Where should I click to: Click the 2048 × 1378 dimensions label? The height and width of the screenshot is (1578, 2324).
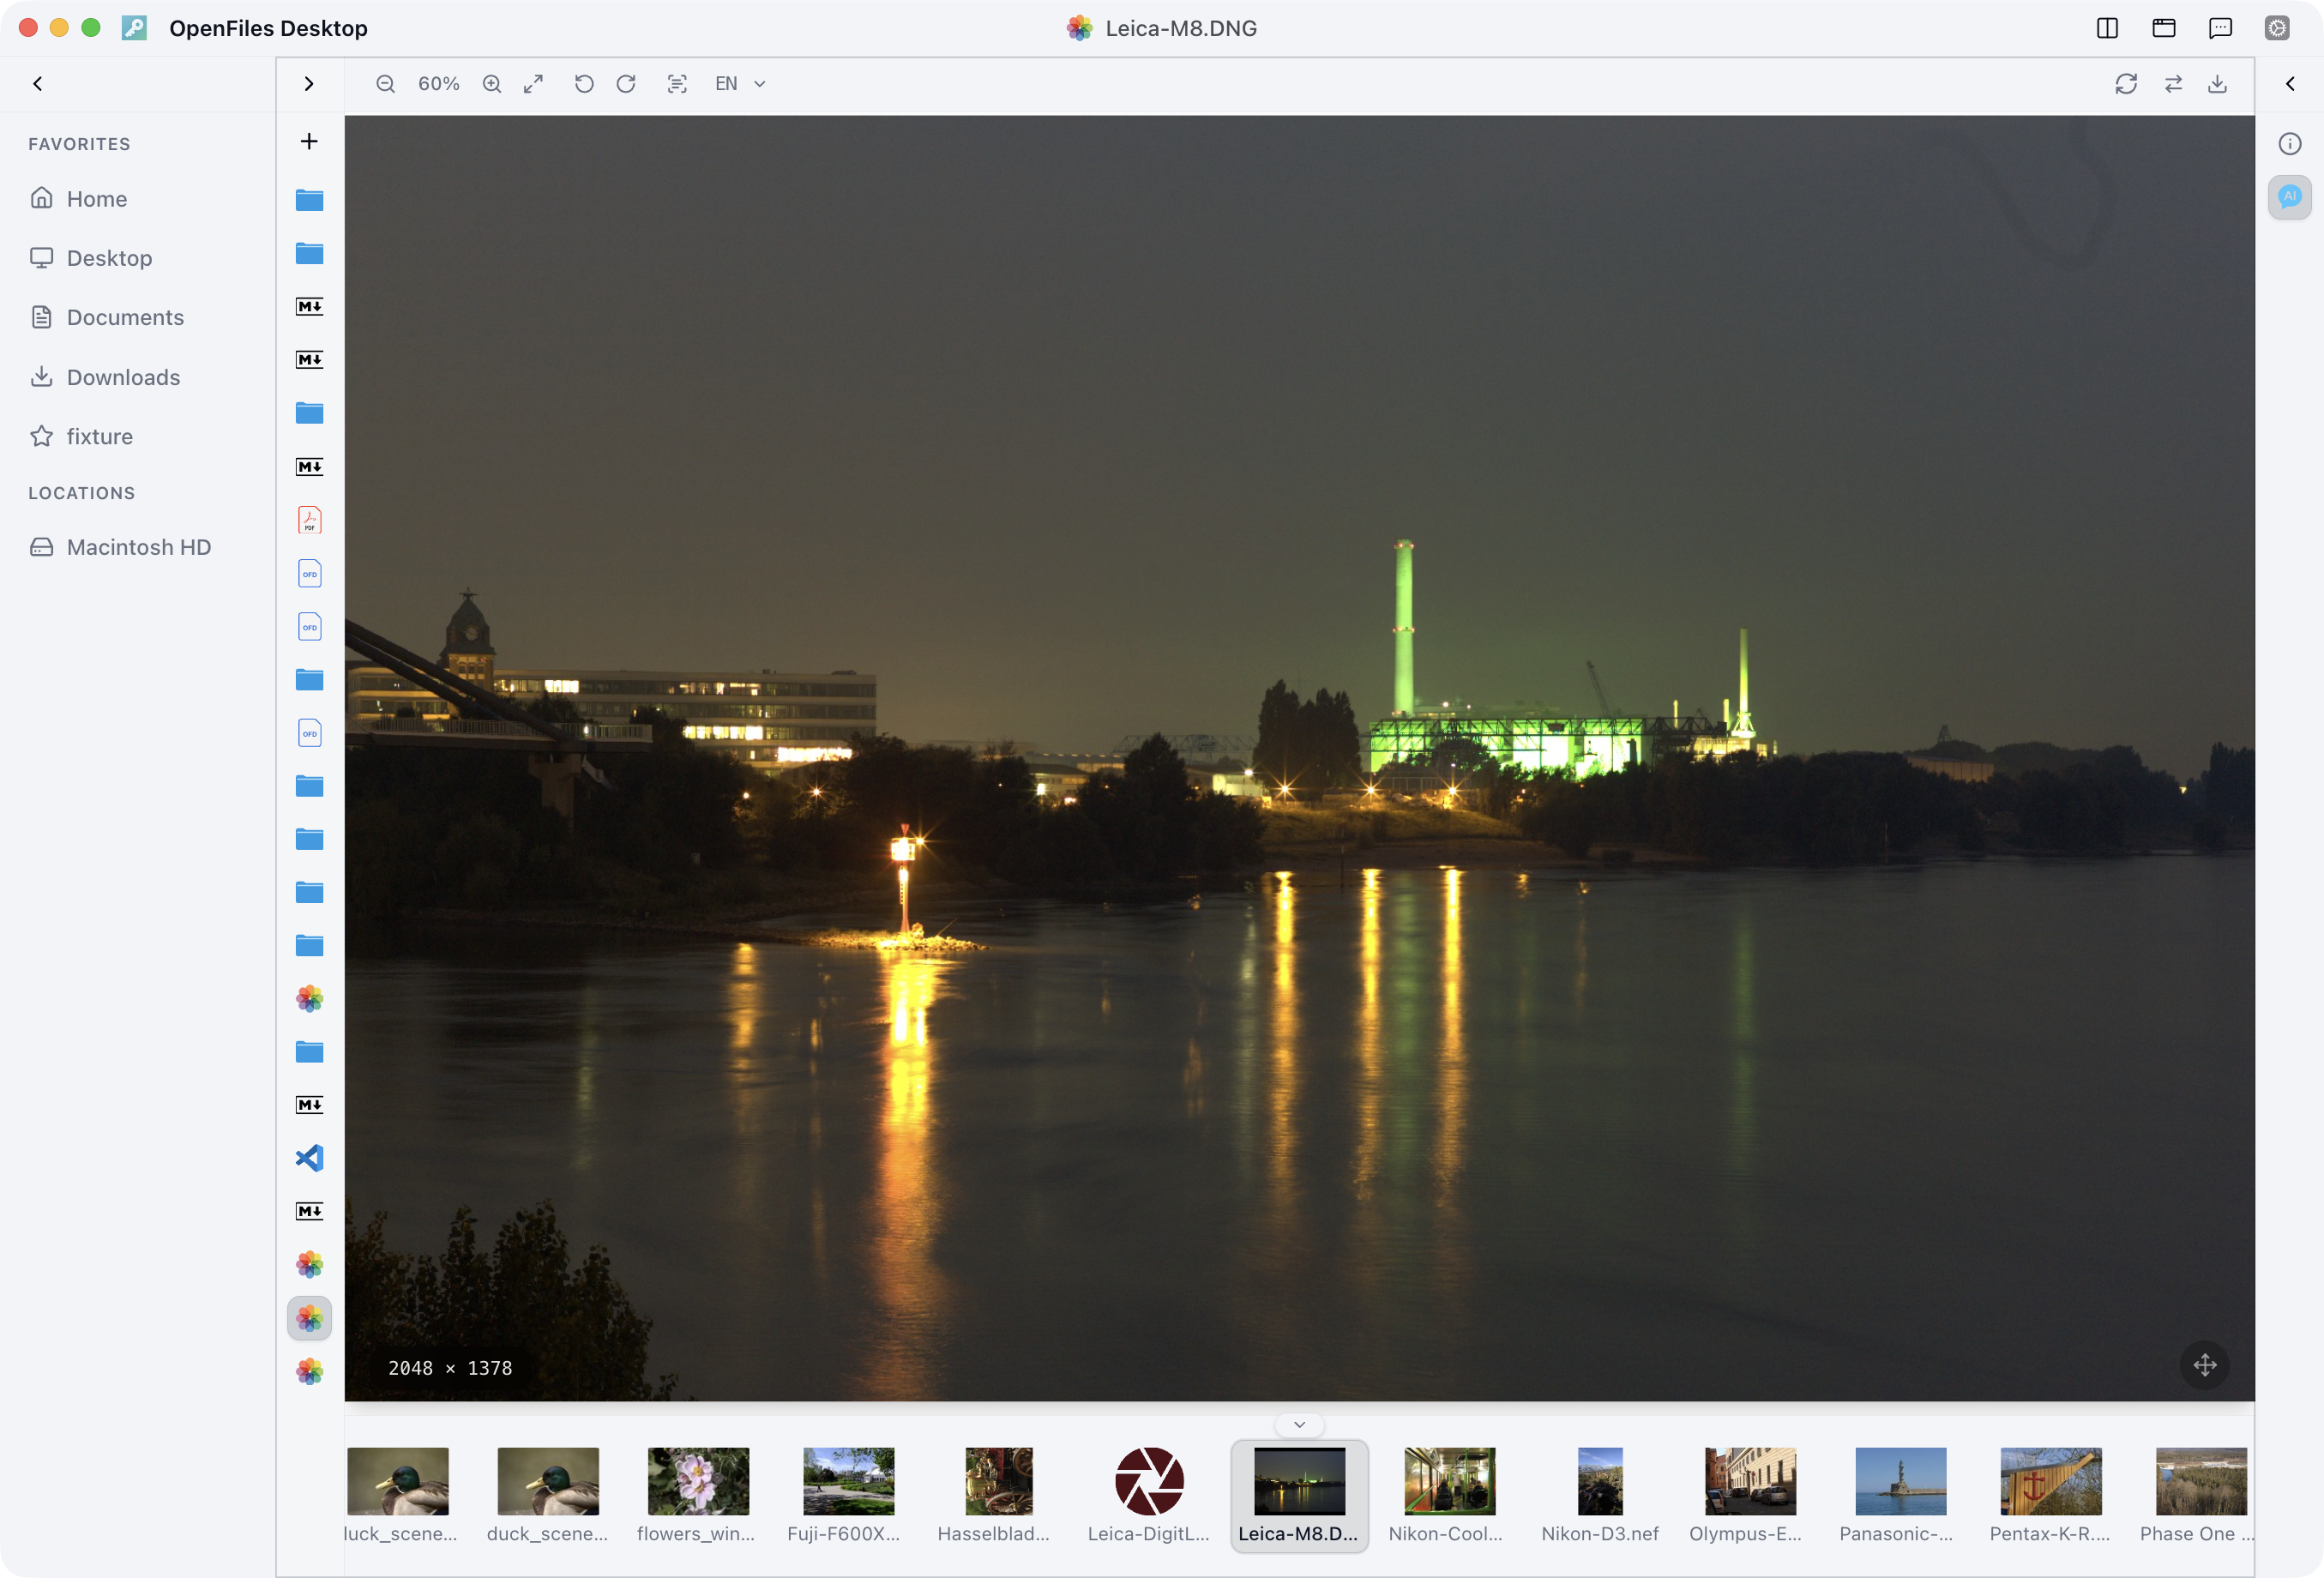[x=450, y=1368]
